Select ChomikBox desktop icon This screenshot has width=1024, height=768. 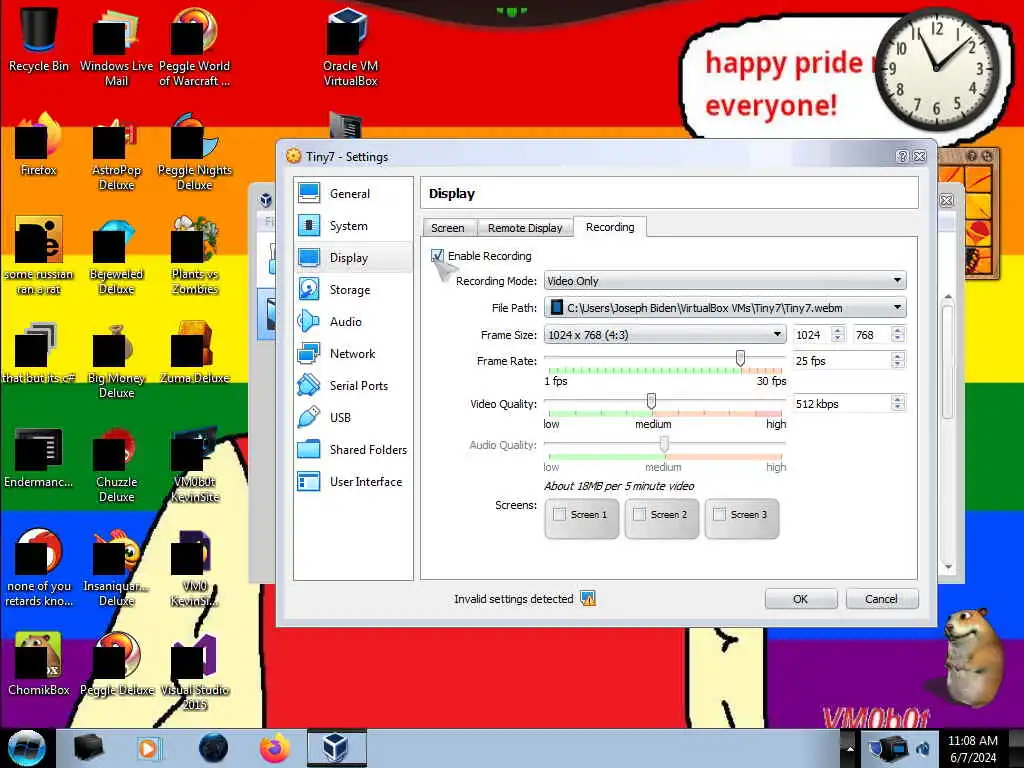point(39,664)
